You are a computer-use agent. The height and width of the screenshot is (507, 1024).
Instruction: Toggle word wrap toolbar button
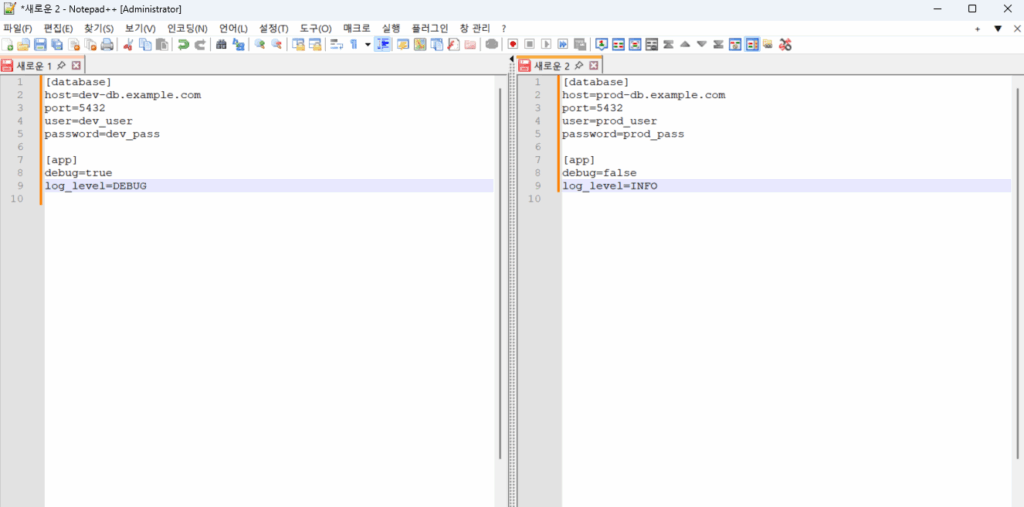[336, 45]
